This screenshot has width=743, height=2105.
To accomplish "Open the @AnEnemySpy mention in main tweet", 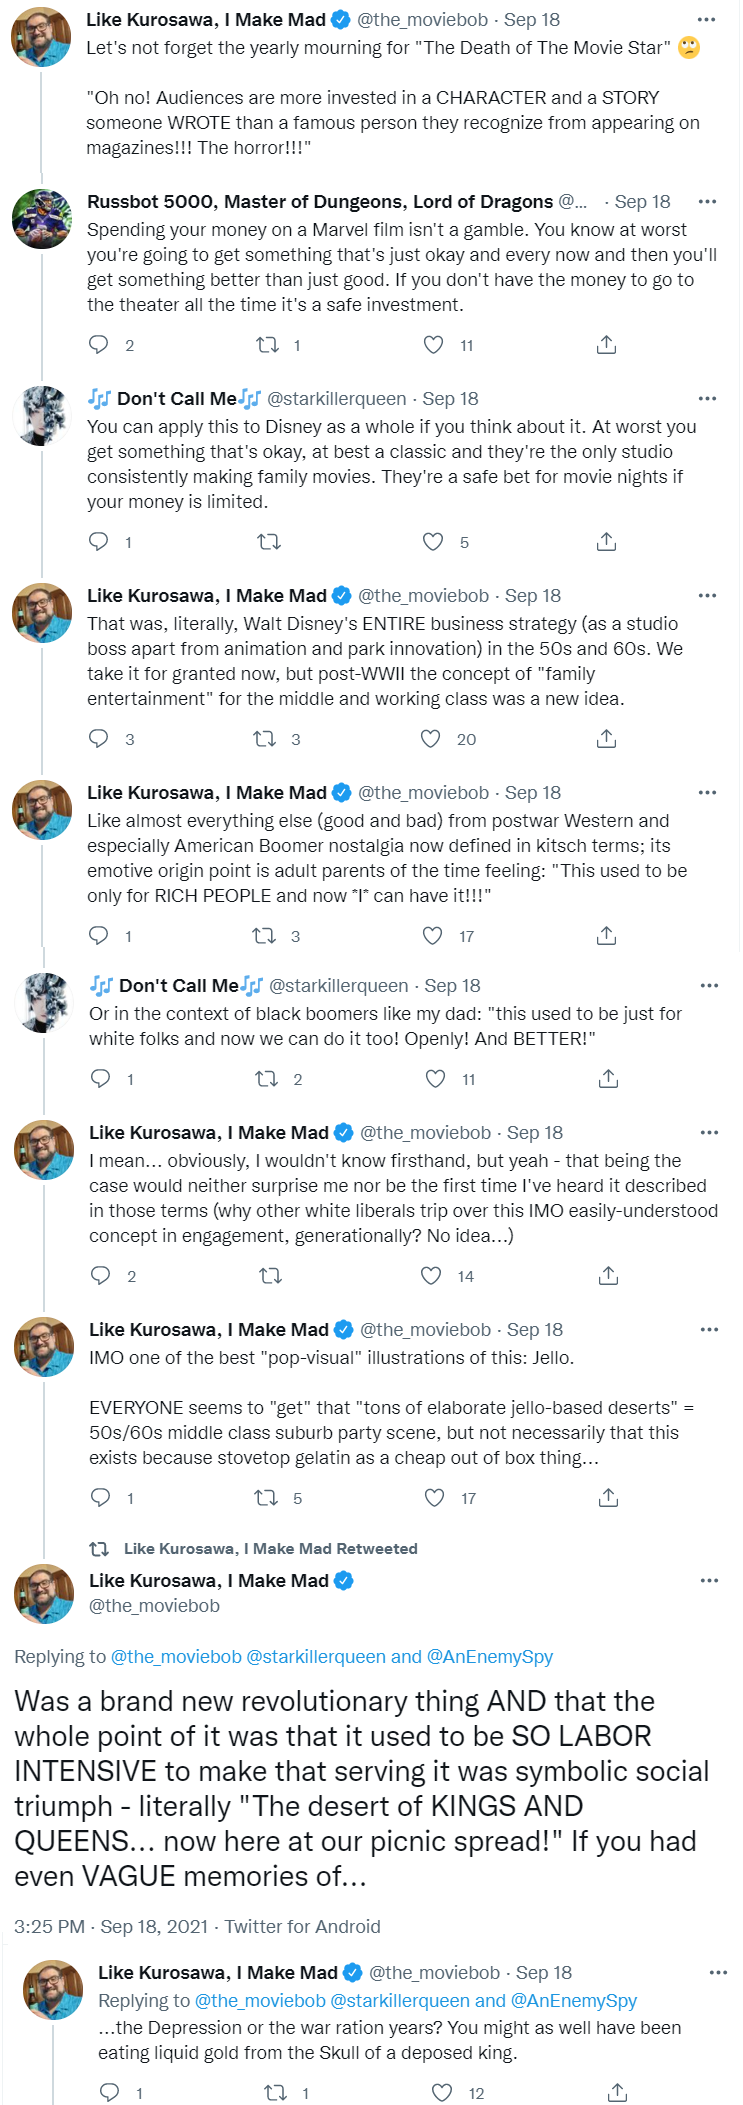I will tap(490, 1657).
